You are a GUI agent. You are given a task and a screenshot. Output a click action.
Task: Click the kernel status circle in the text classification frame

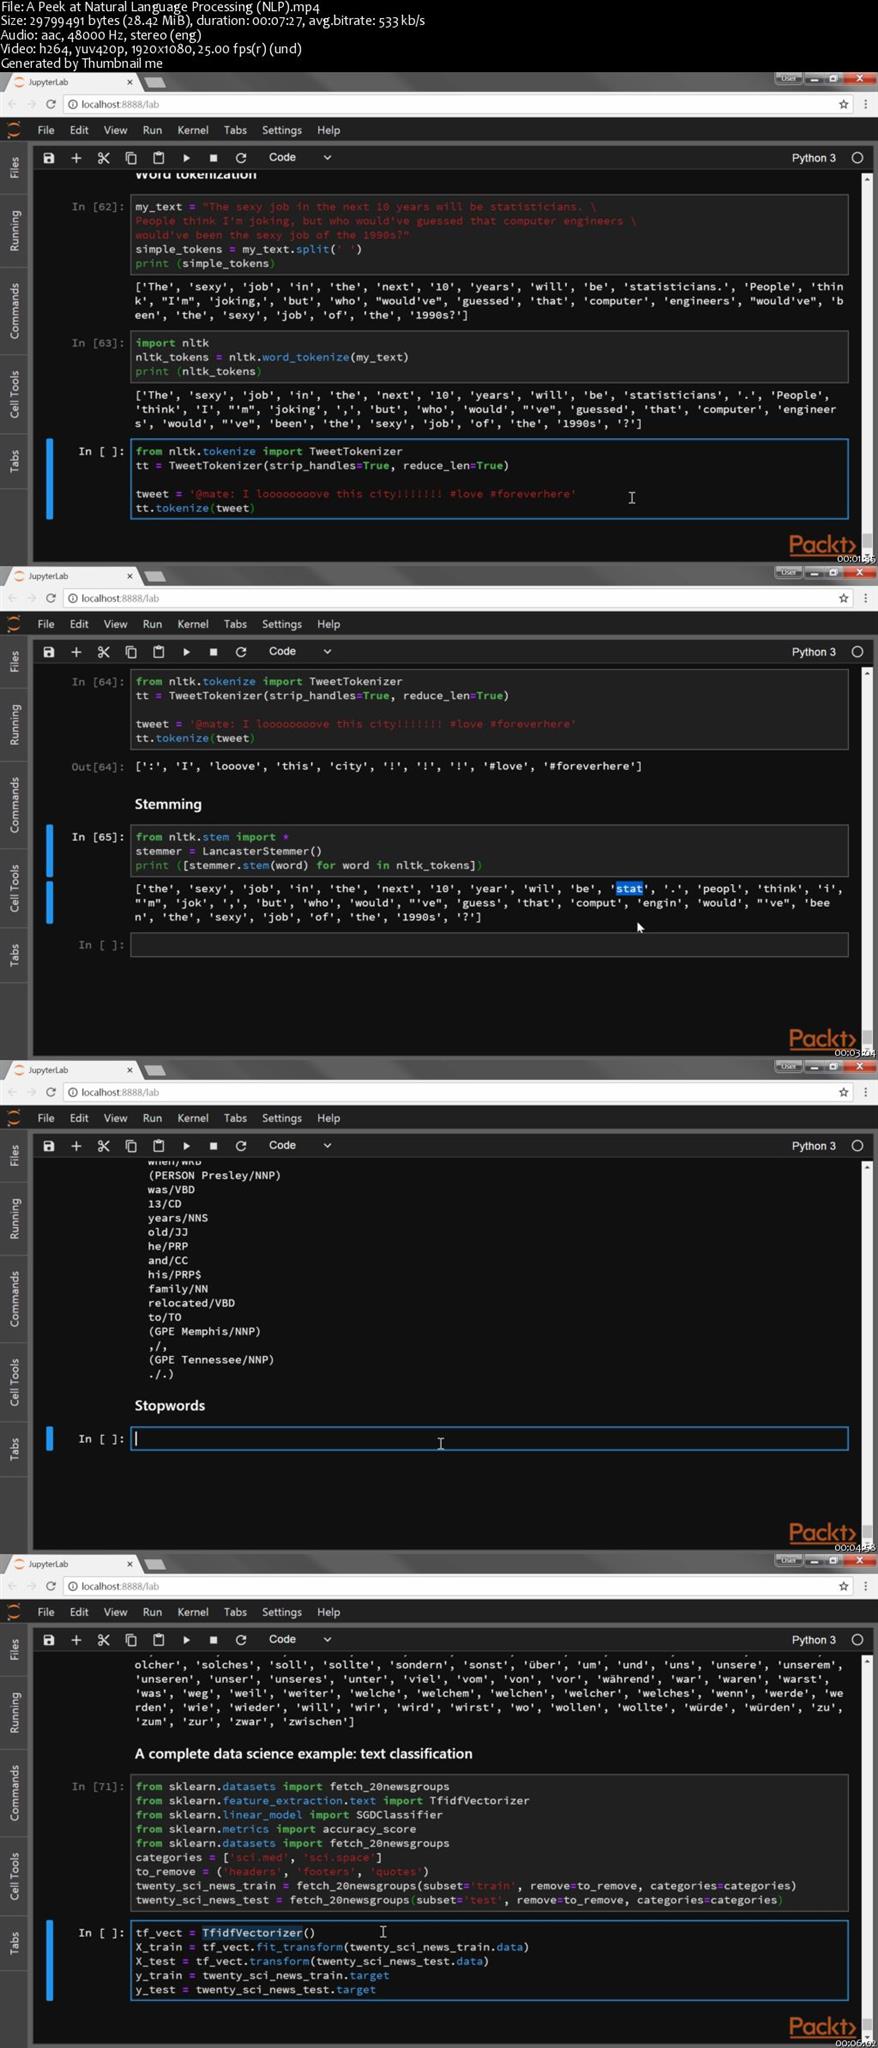[857, 1640]
